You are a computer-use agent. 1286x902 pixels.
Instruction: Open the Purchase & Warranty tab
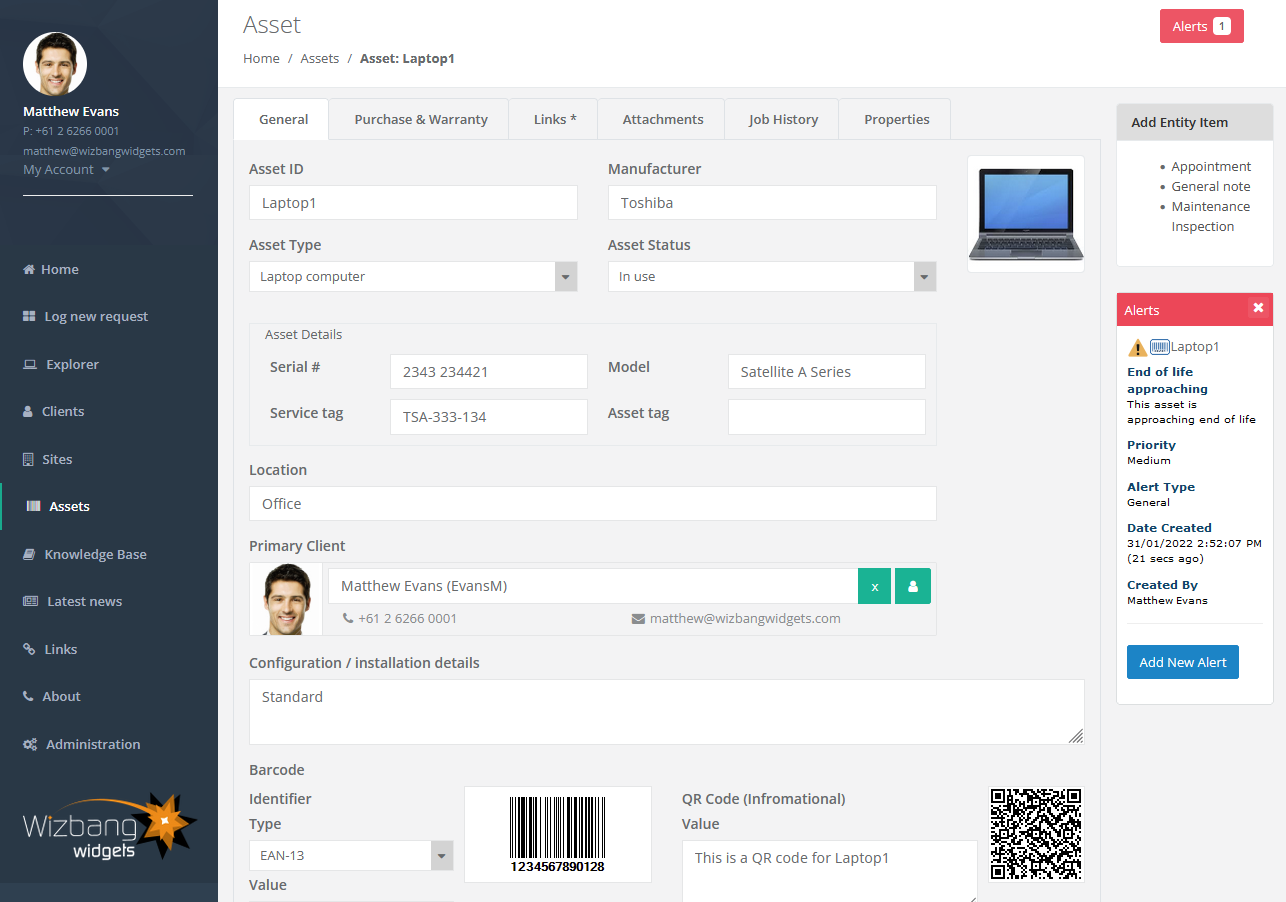point(421,119)
